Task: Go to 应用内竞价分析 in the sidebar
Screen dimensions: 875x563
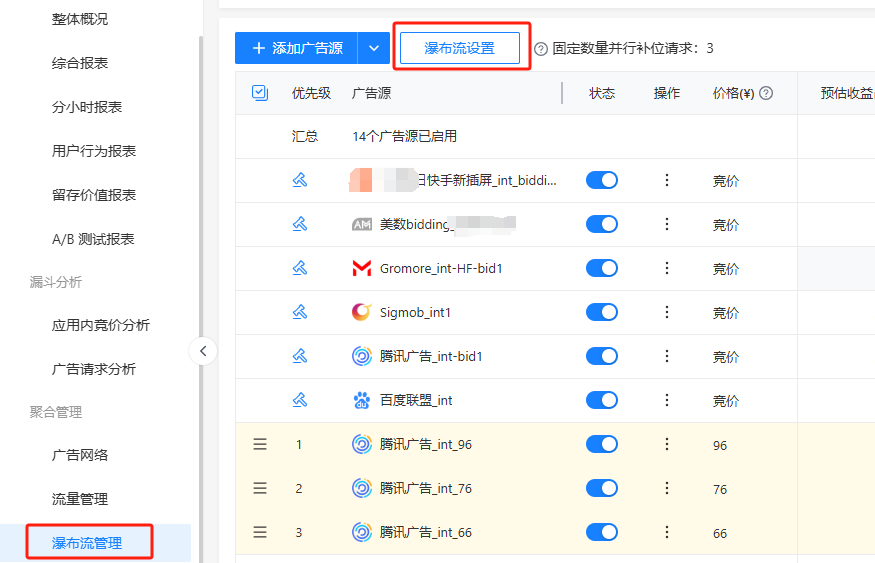Action: pyautogui.click(x=100, y=325)
